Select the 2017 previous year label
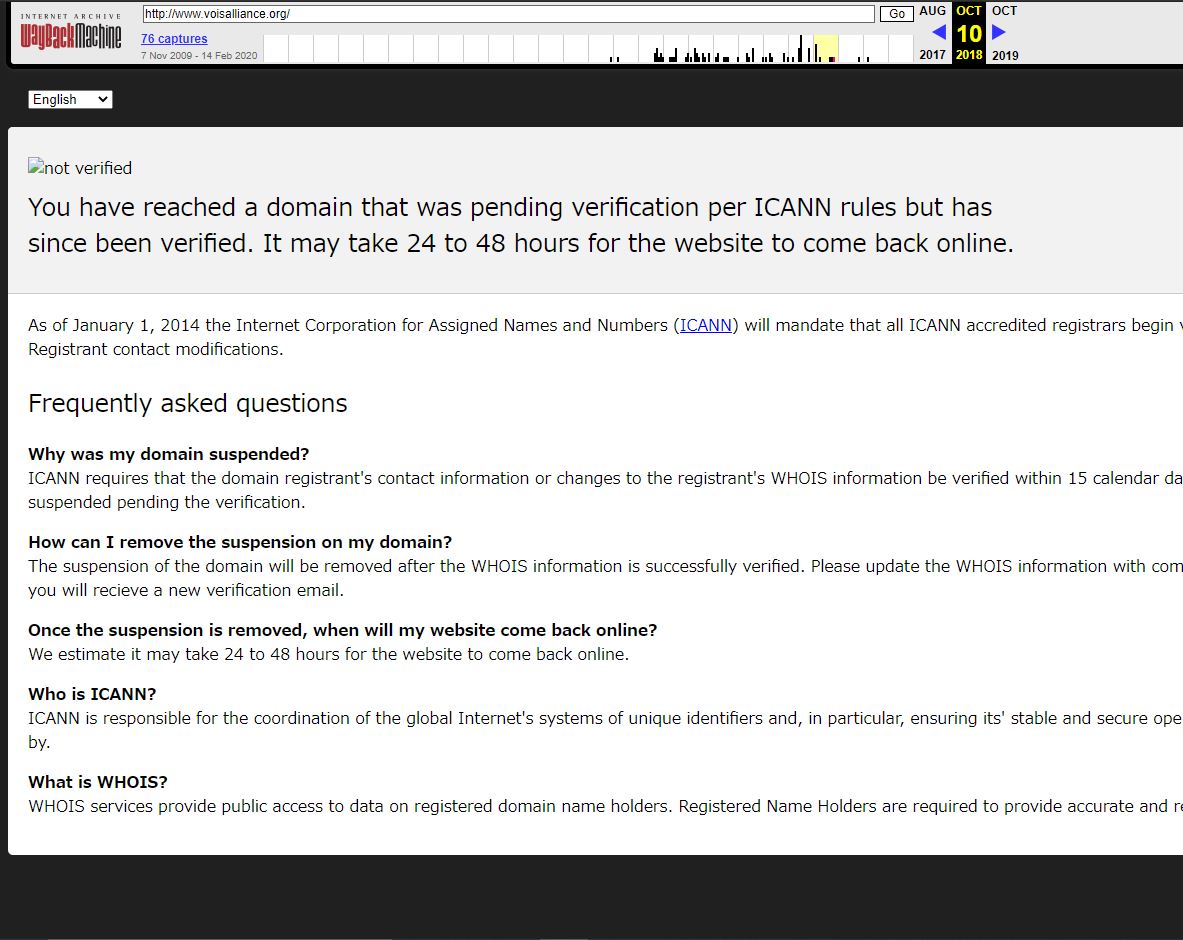1183x940 pixels. click(x=932, y=55)
